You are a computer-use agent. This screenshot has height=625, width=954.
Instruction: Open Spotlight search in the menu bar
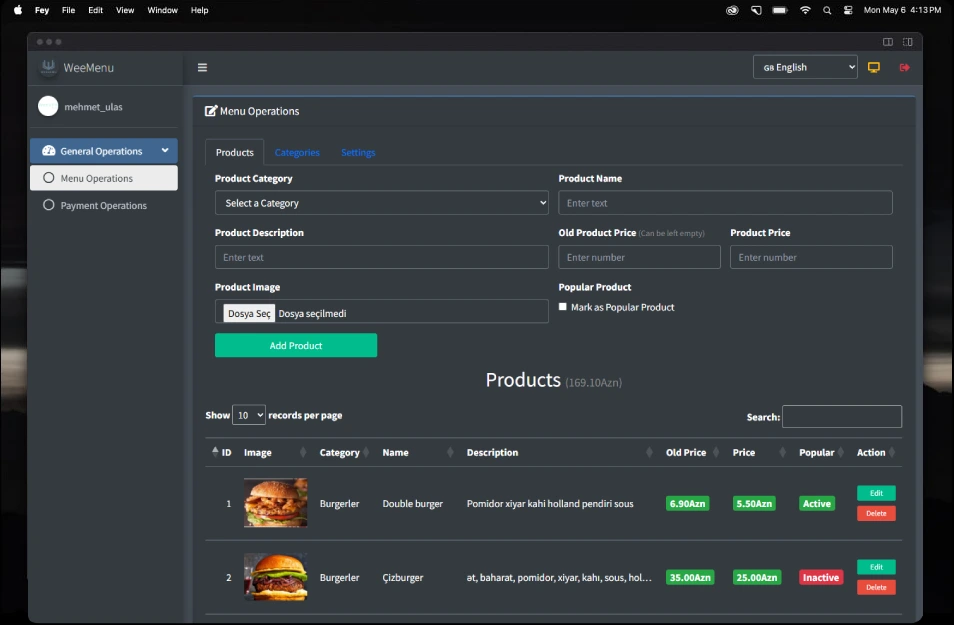coord(827,10)
